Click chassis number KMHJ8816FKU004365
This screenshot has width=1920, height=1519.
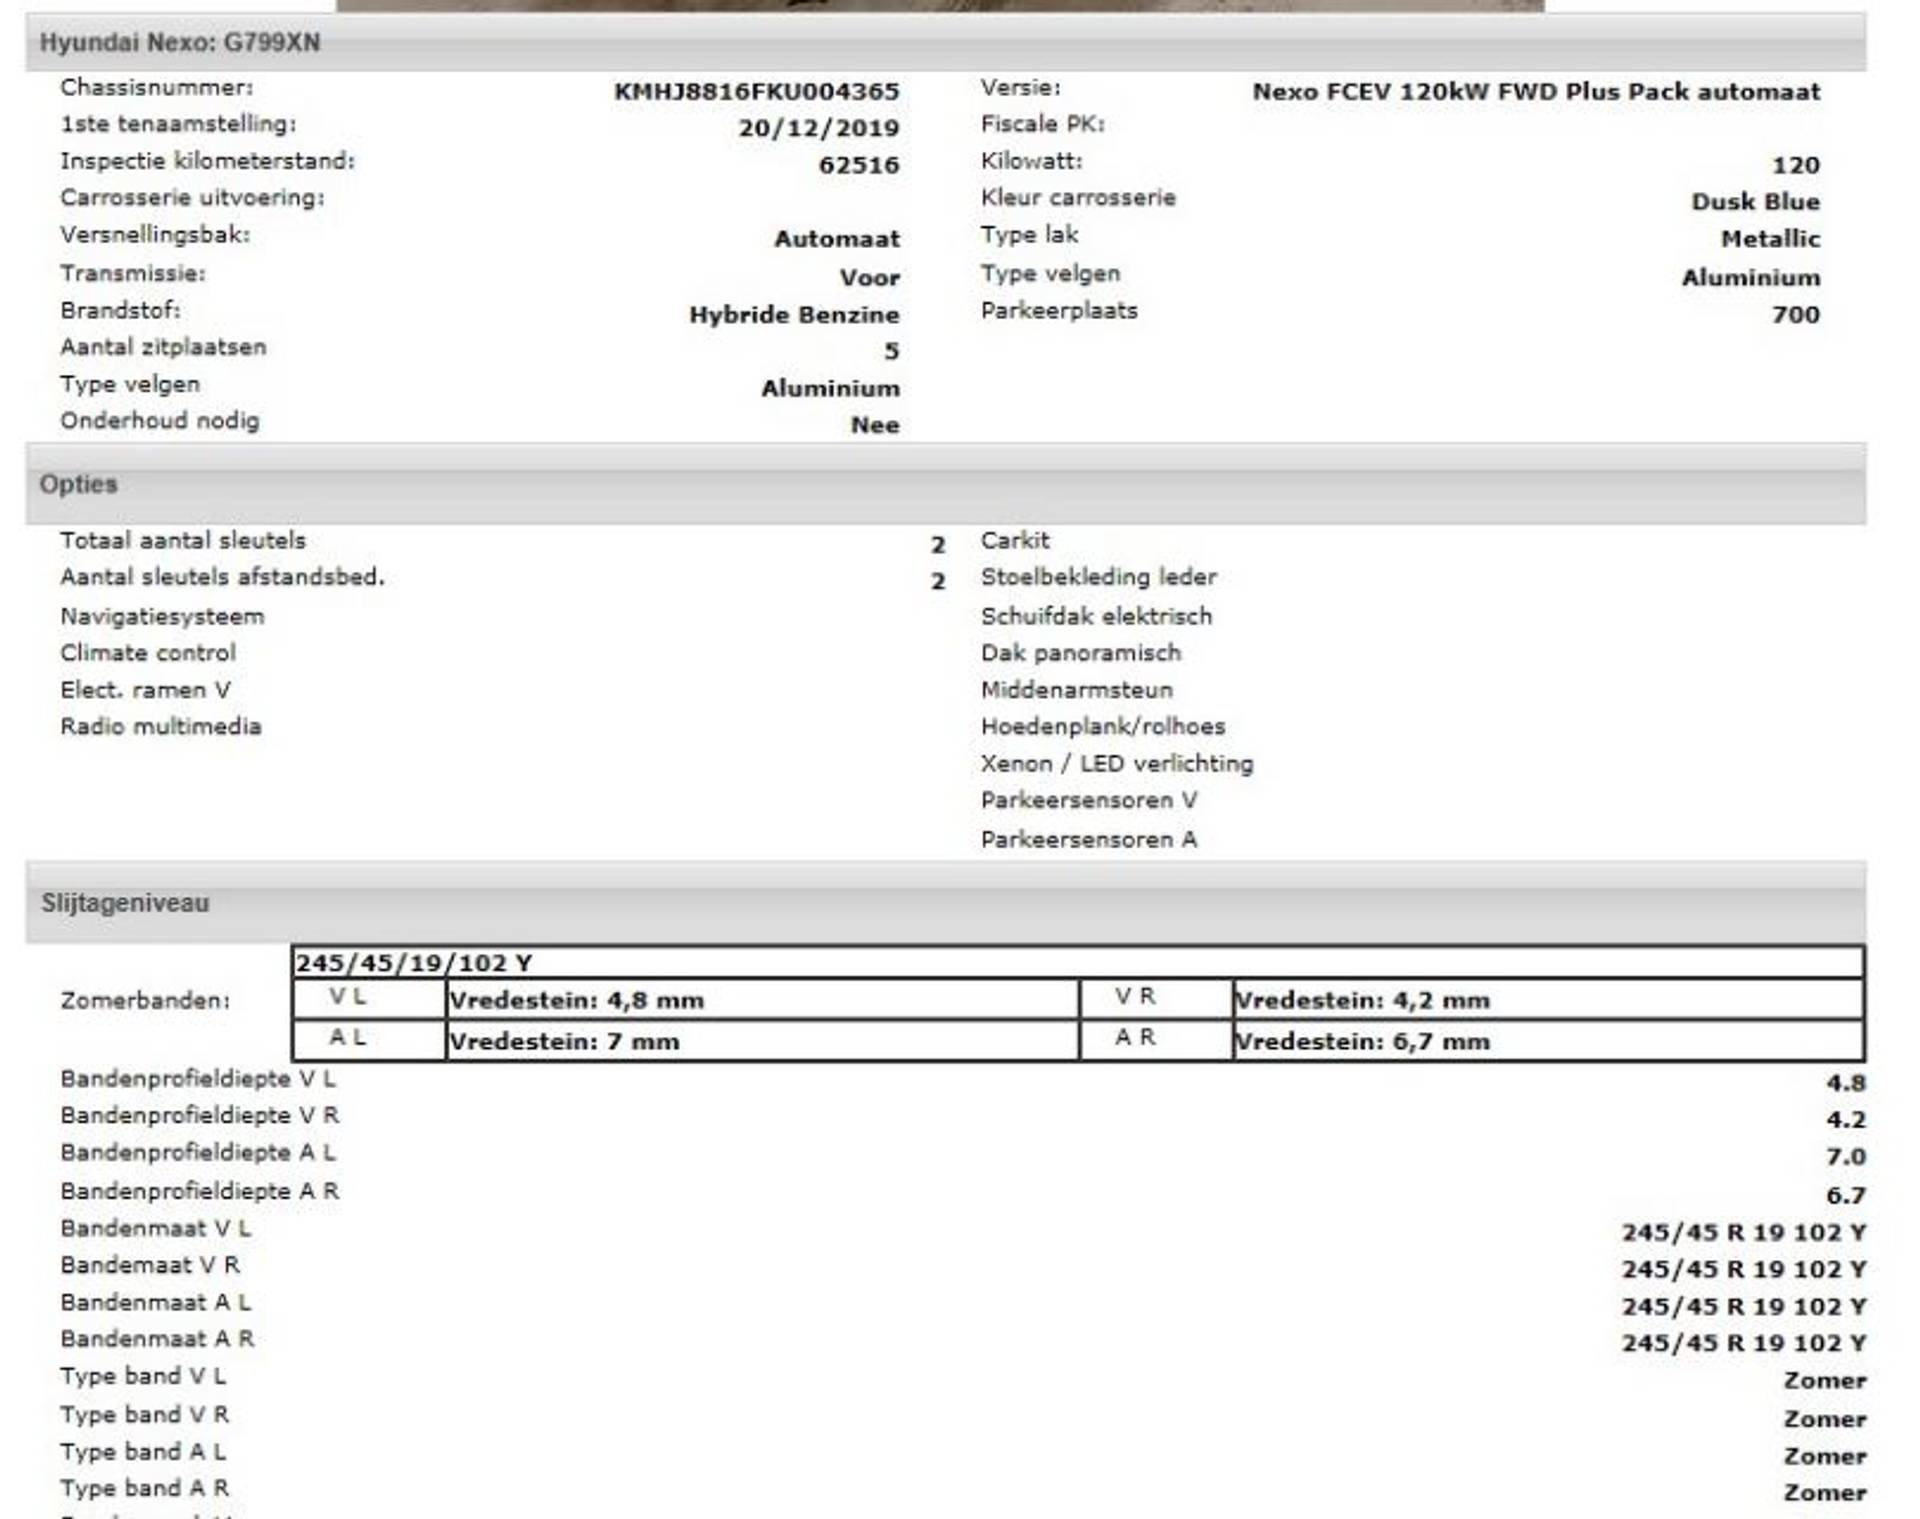click(756, 92)
